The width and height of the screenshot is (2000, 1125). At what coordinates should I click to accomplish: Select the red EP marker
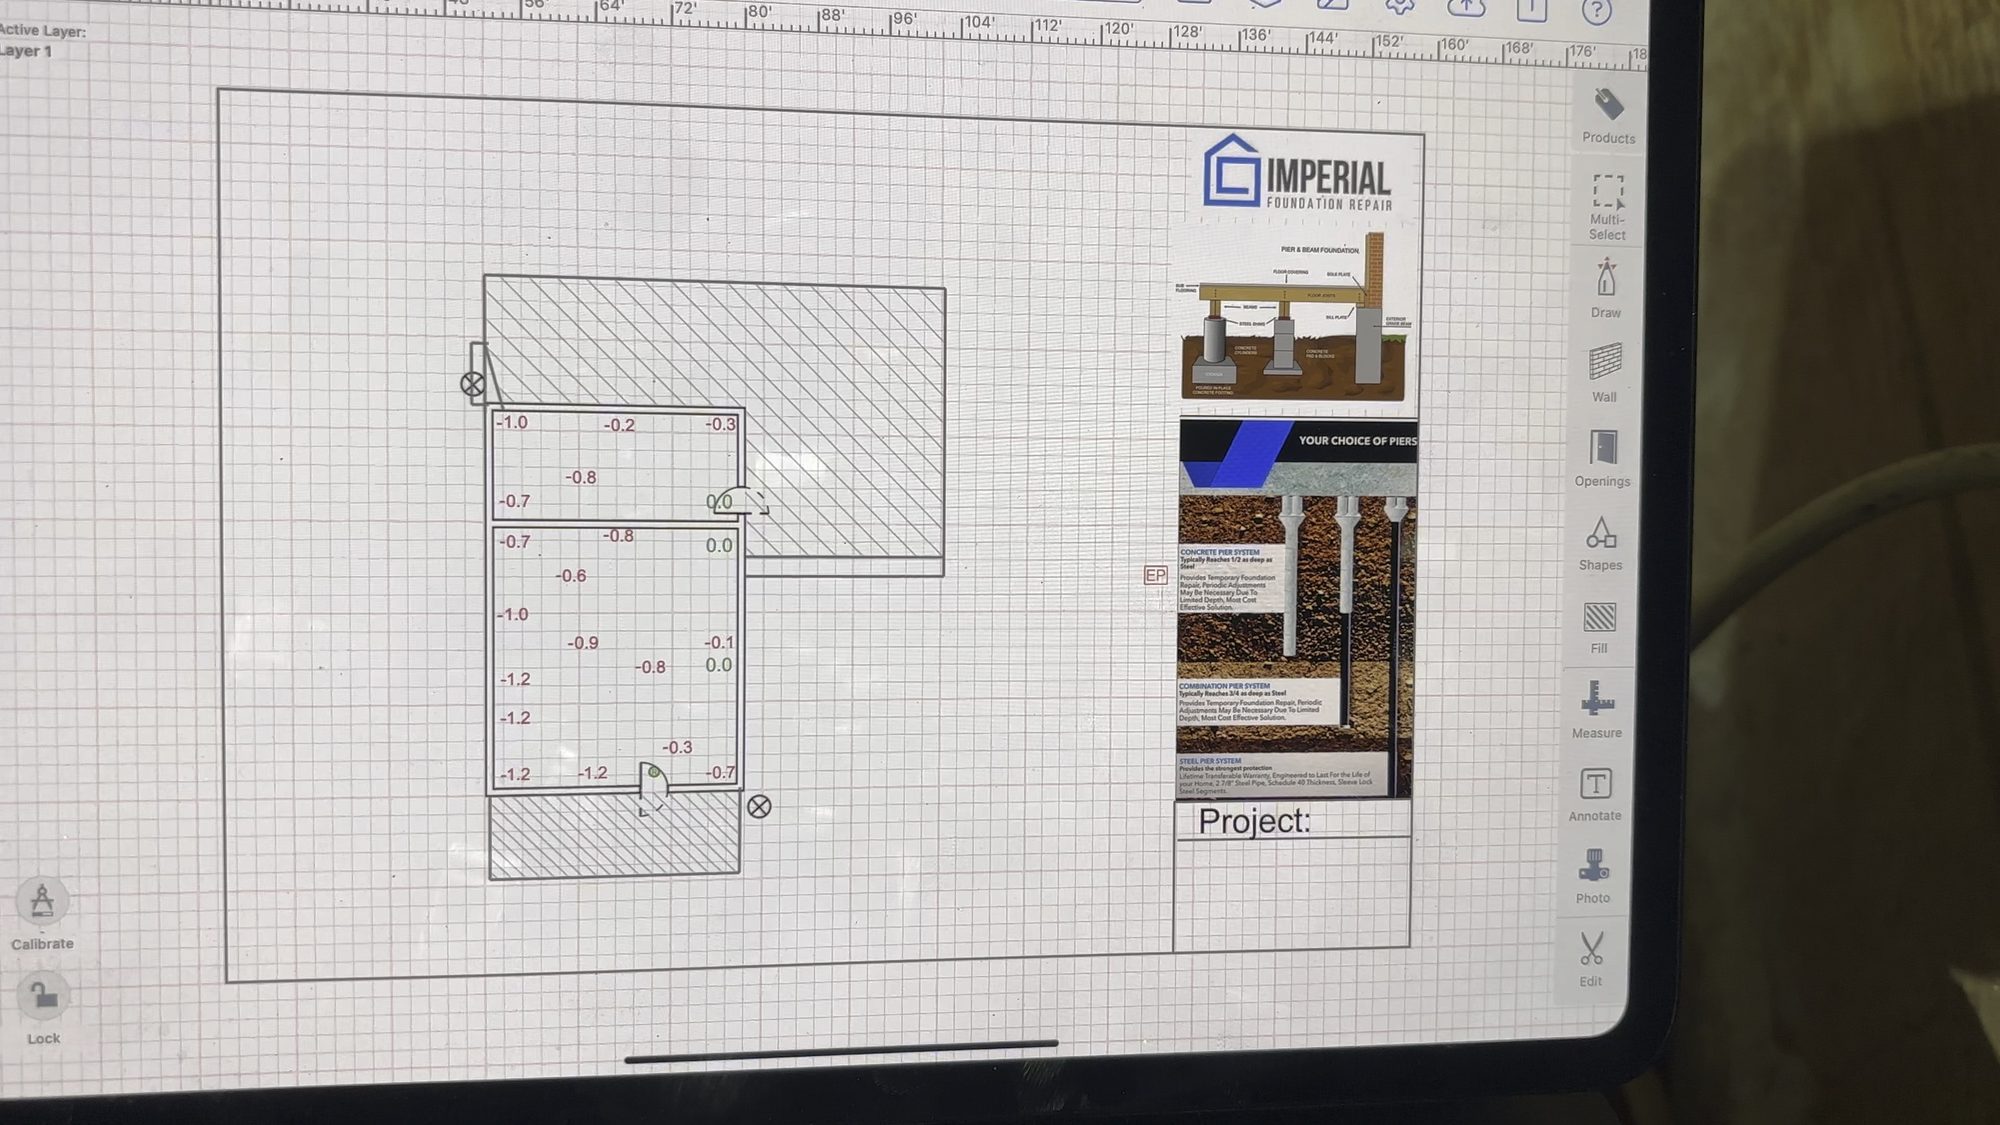coord(1155,575)
